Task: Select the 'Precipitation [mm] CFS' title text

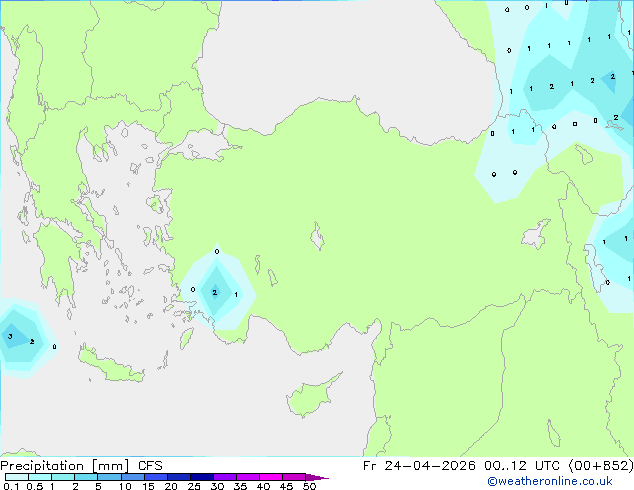Action: (81, 466)
